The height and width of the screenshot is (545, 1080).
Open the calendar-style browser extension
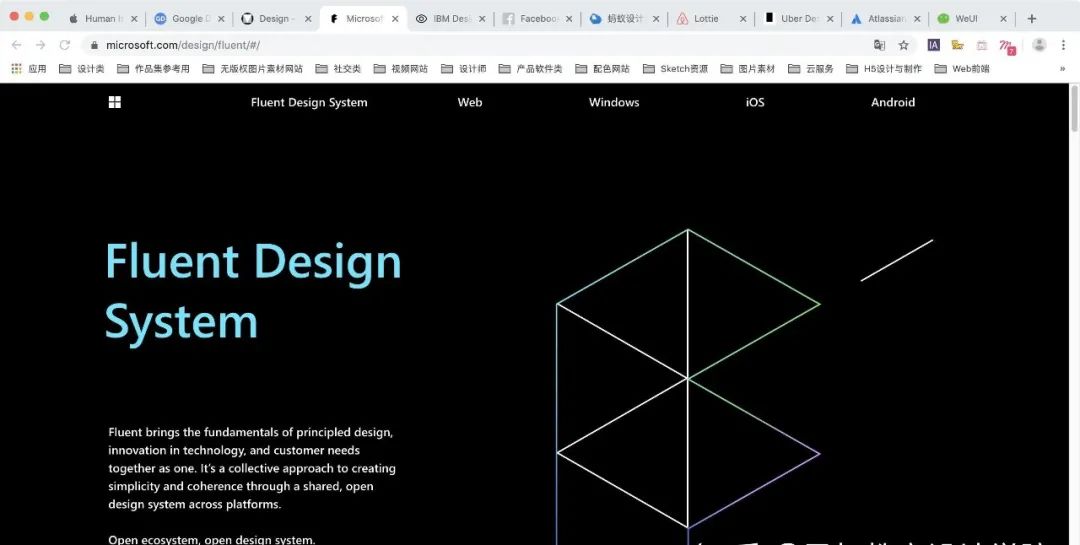point(982,45)
